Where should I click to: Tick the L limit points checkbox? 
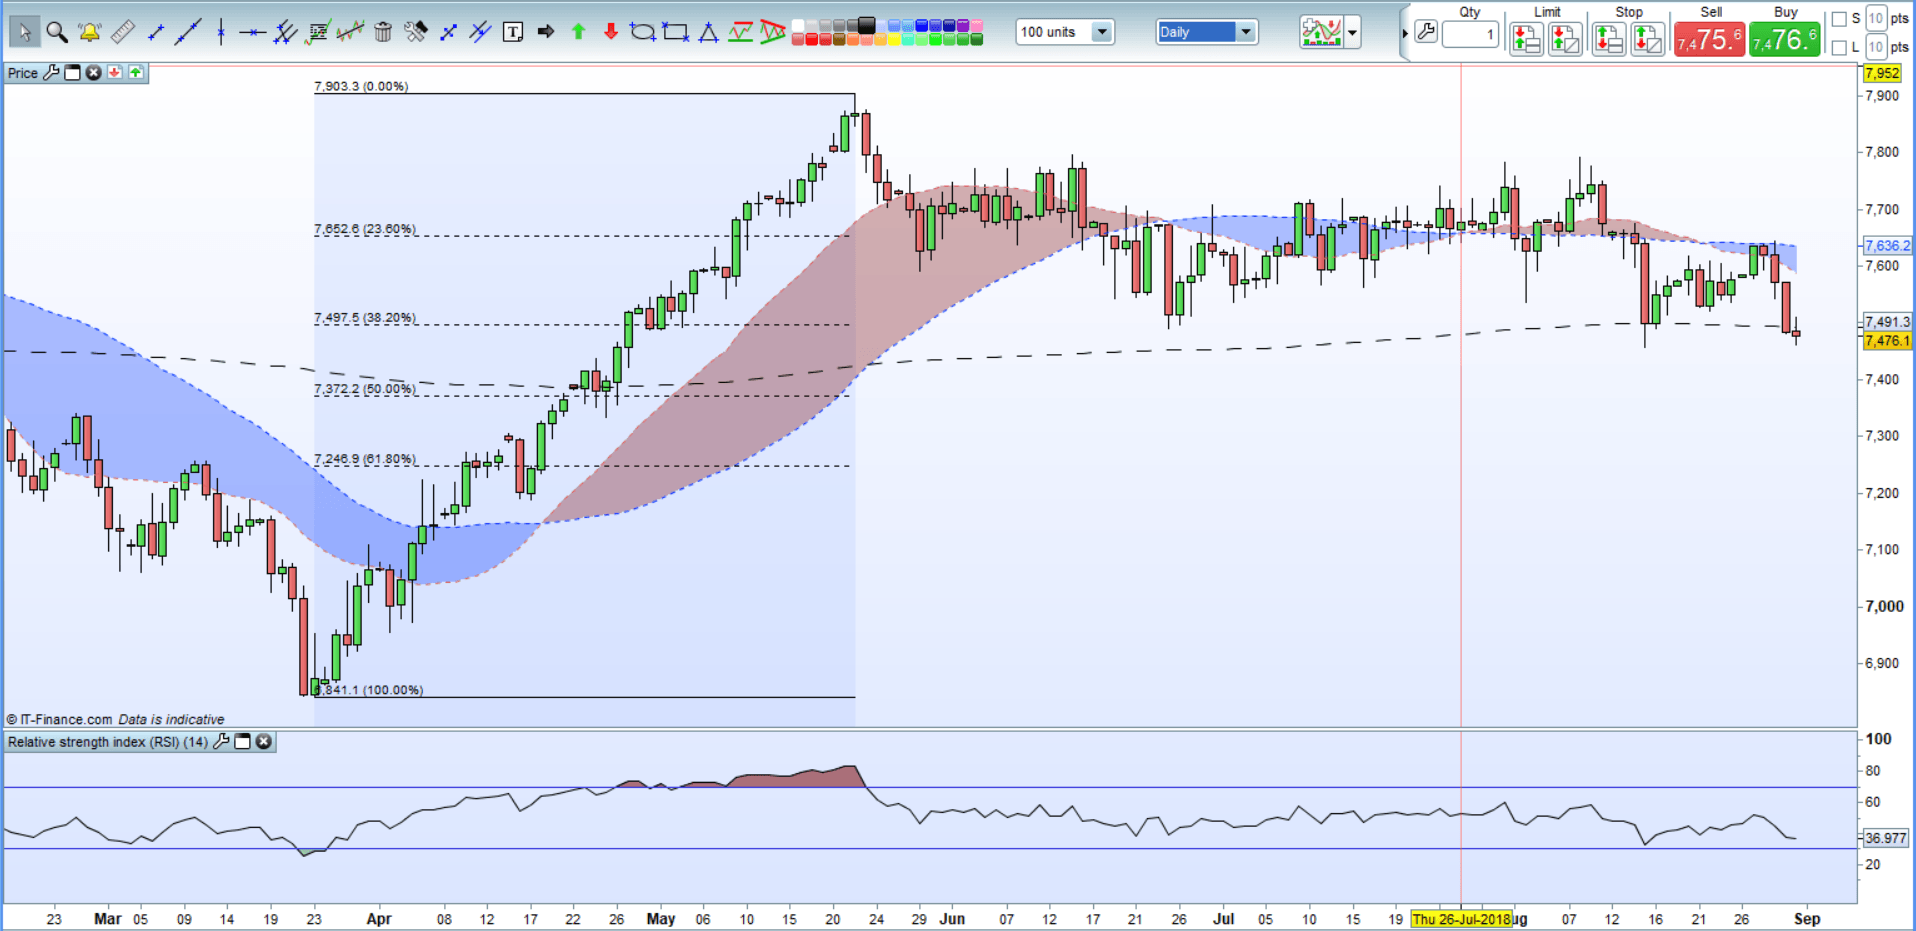click(x=1839, y=47)
